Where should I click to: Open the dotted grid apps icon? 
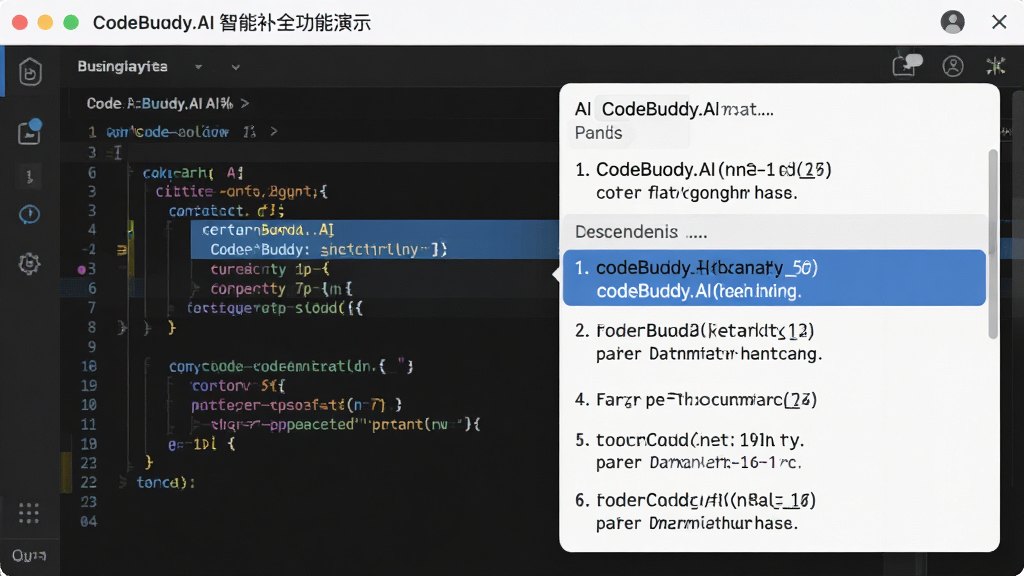click(x=29, y=513)
